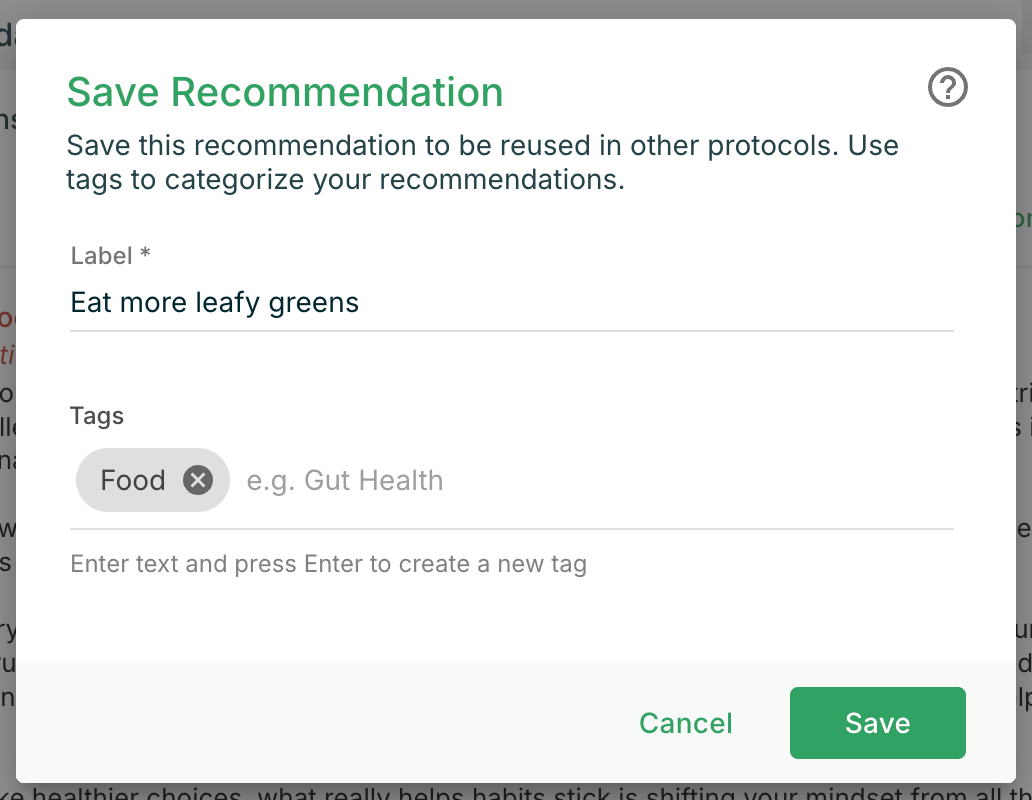Click the dialog description about reusing recommendations
The image size is (1032, 800).
482,162
